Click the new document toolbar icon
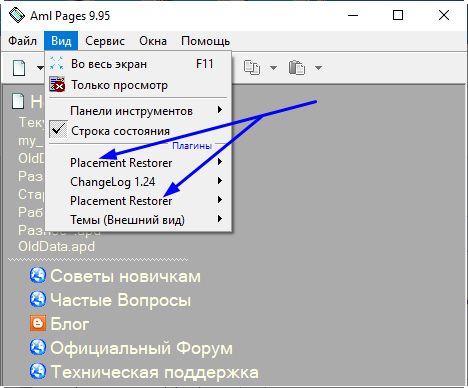Image resolution: width=468 pixels, height=388 pixels. [19, 68]
